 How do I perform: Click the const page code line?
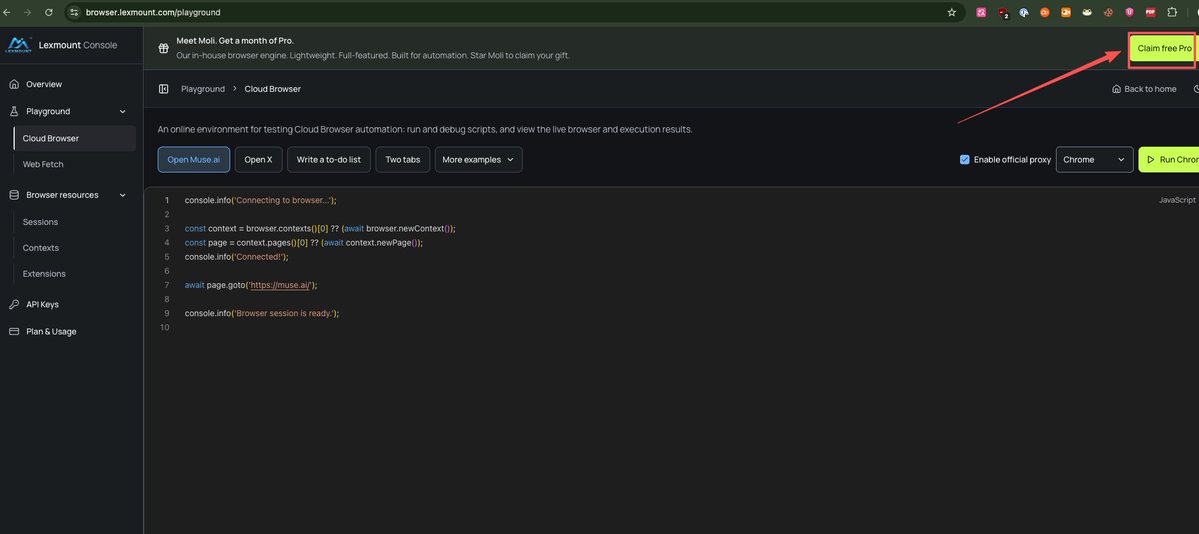304,243
